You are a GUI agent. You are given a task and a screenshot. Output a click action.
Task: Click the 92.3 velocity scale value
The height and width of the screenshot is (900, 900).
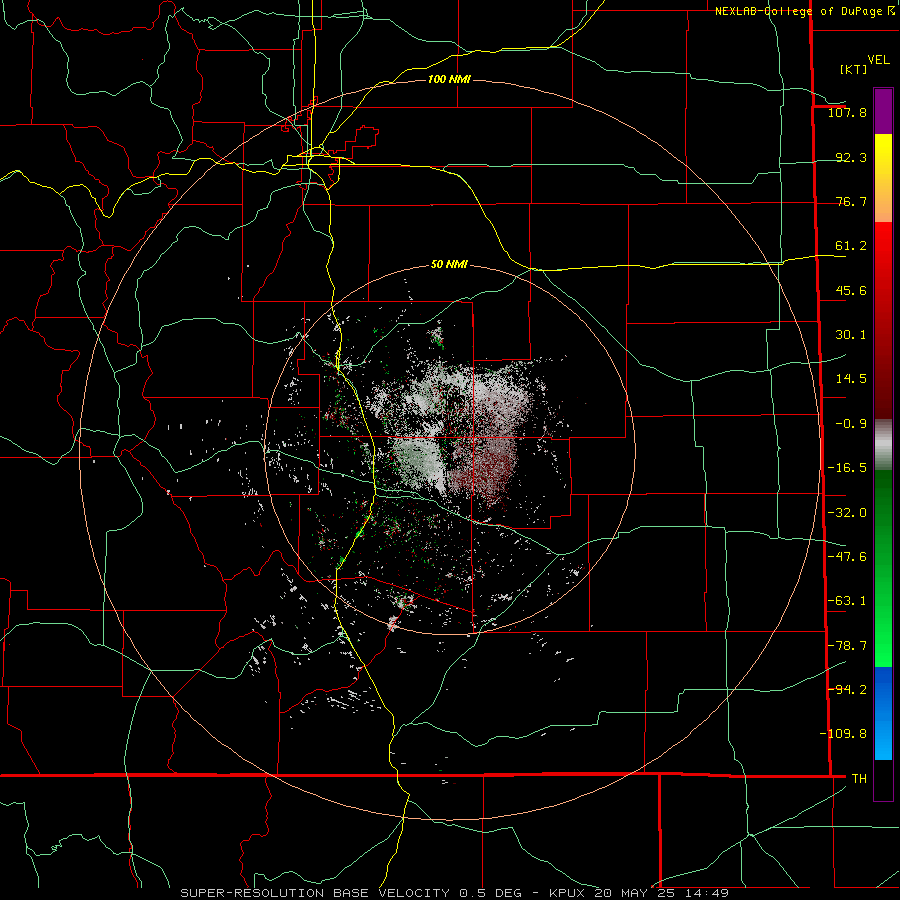pos(851,157)
